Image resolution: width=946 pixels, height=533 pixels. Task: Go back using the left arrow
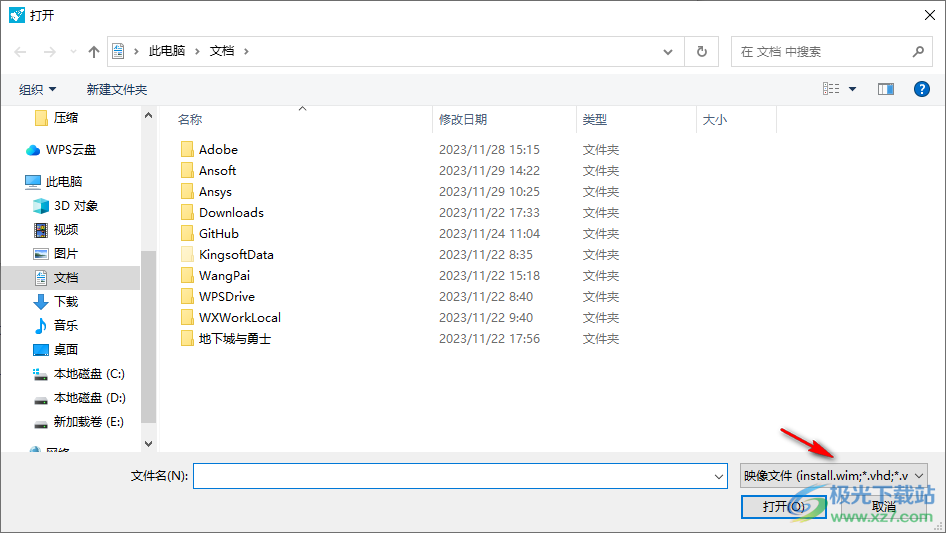(21, 52)
